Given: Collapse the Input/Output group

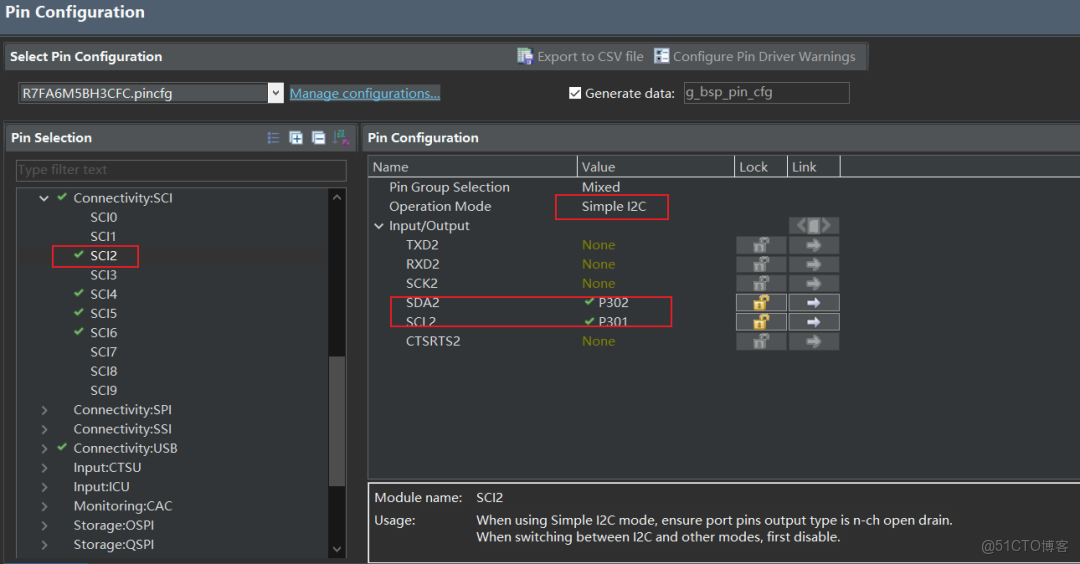Looking at the screenshot, I should 379,226.
